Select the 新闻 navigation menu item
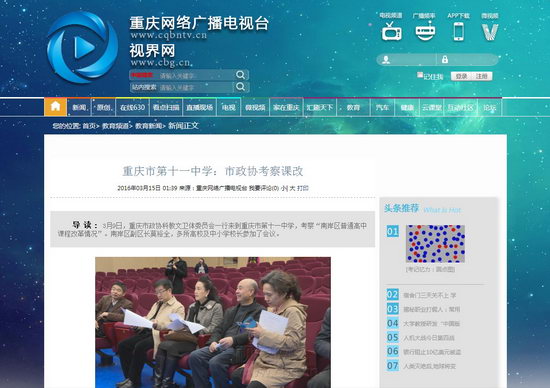 click(x=80, y=108)
